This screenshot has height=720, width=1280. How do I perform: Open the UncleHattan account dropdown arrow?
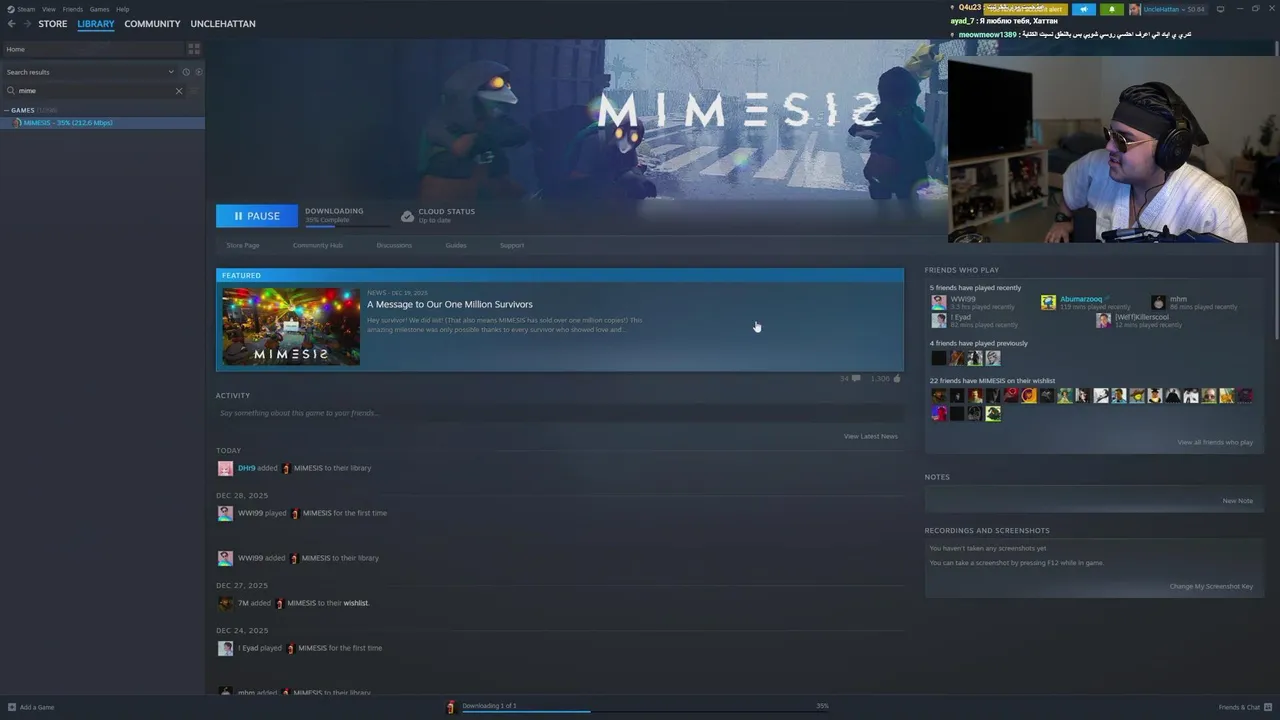pyautogui.click(x=1183, y=9)
